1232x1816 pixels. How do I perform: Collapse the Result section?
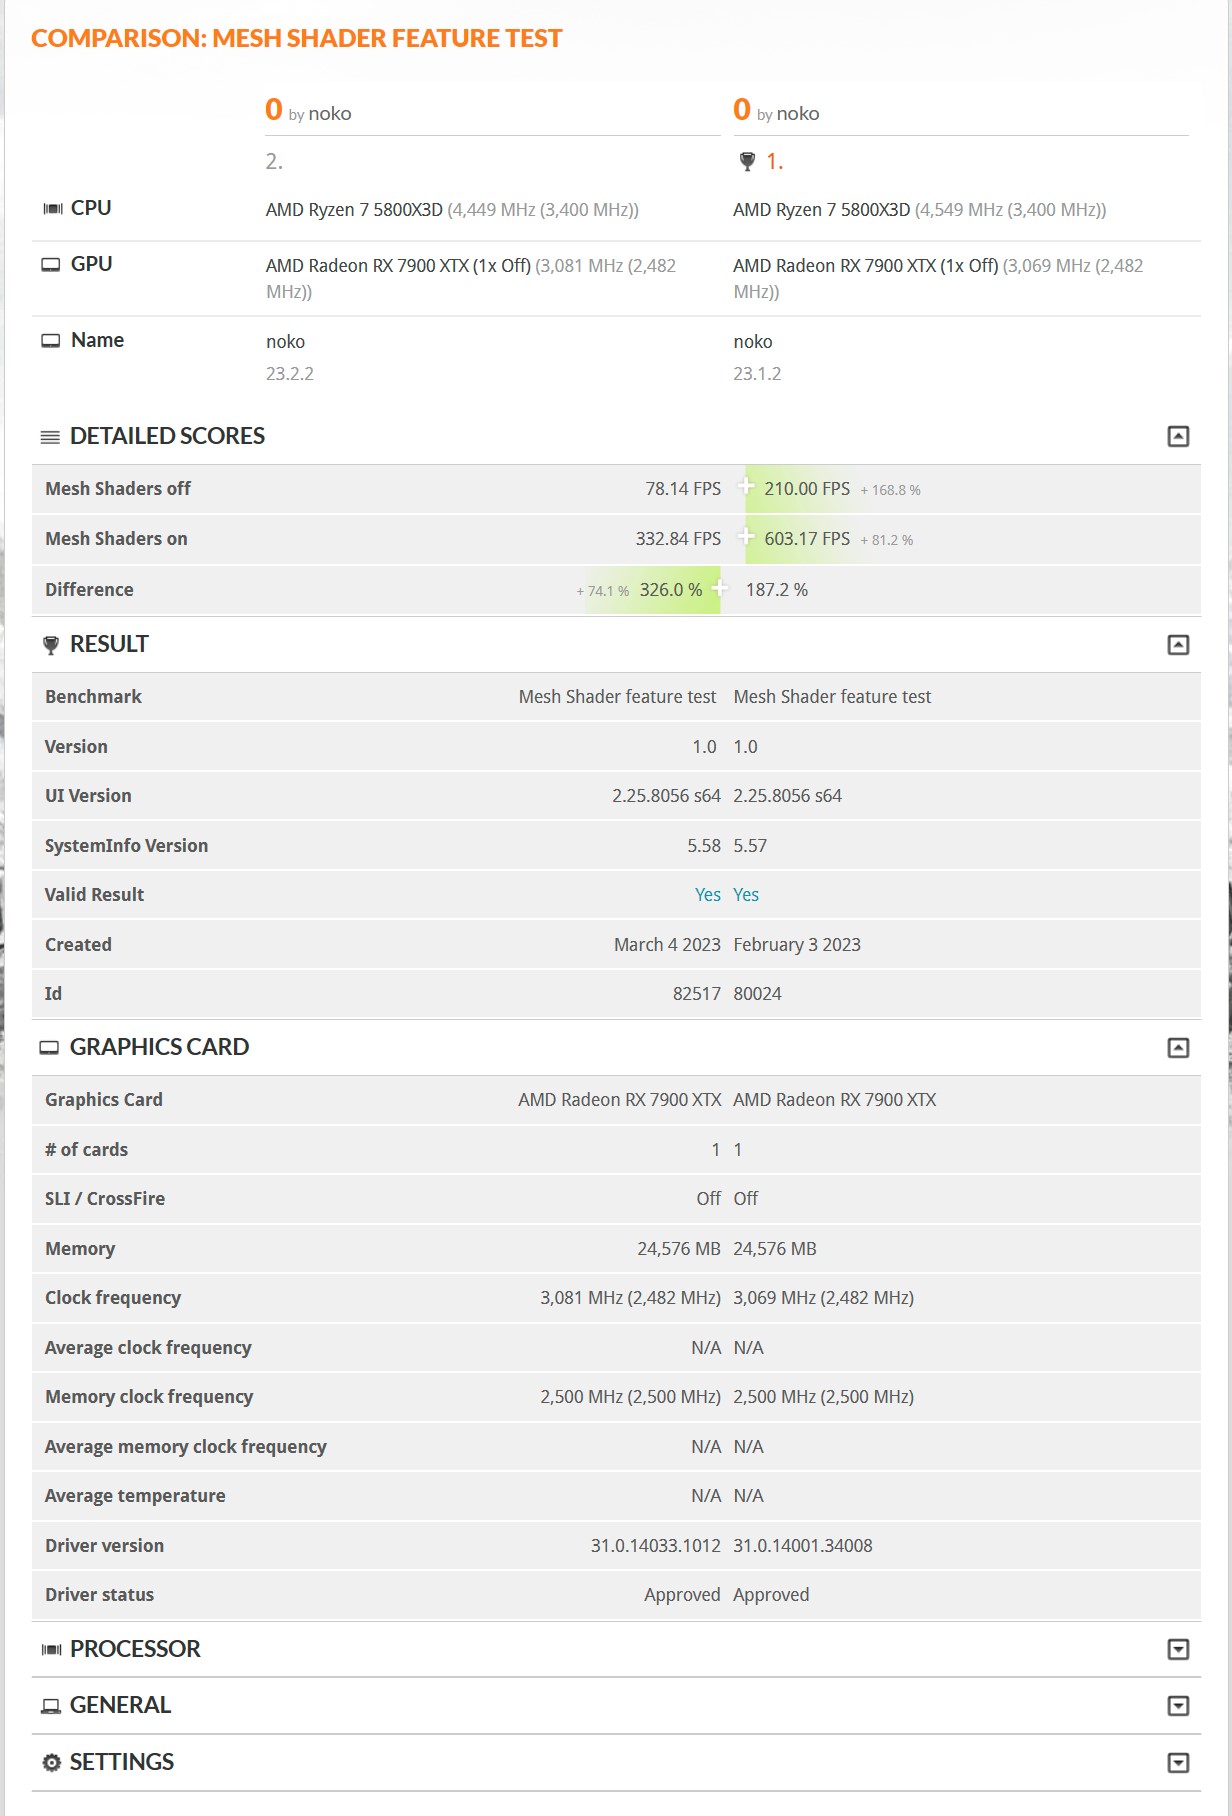pyautogui.click(x=1178, y=645)
